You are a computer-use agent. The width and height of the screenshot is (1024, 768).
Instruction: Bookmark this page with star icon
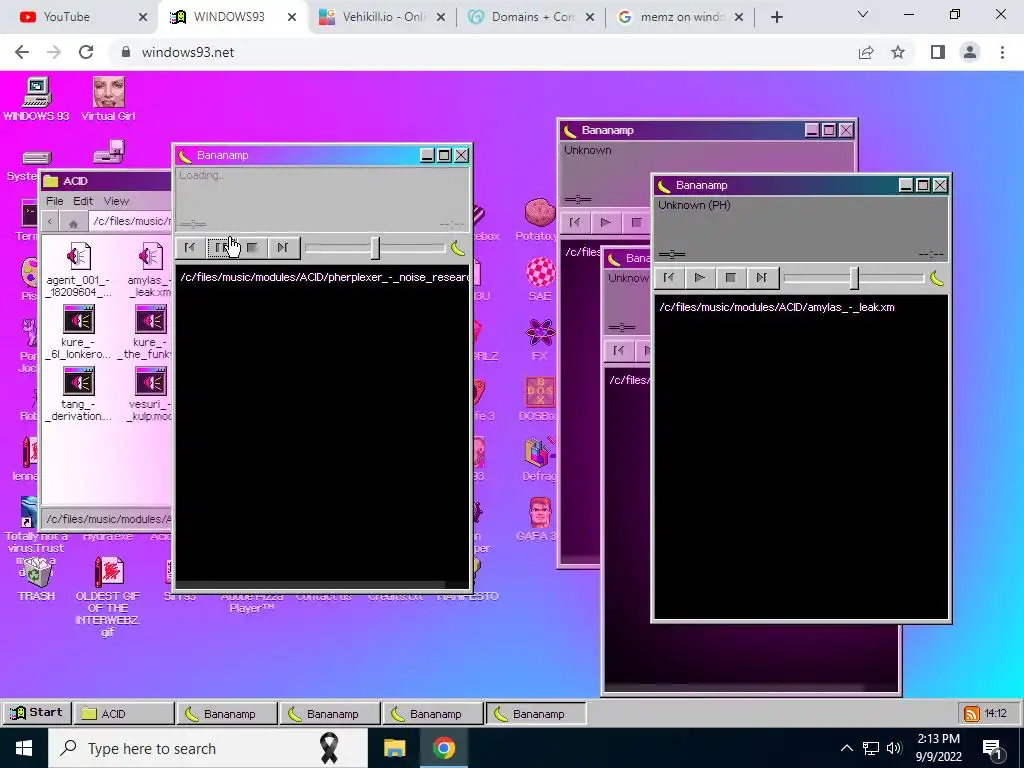(898, 52)
